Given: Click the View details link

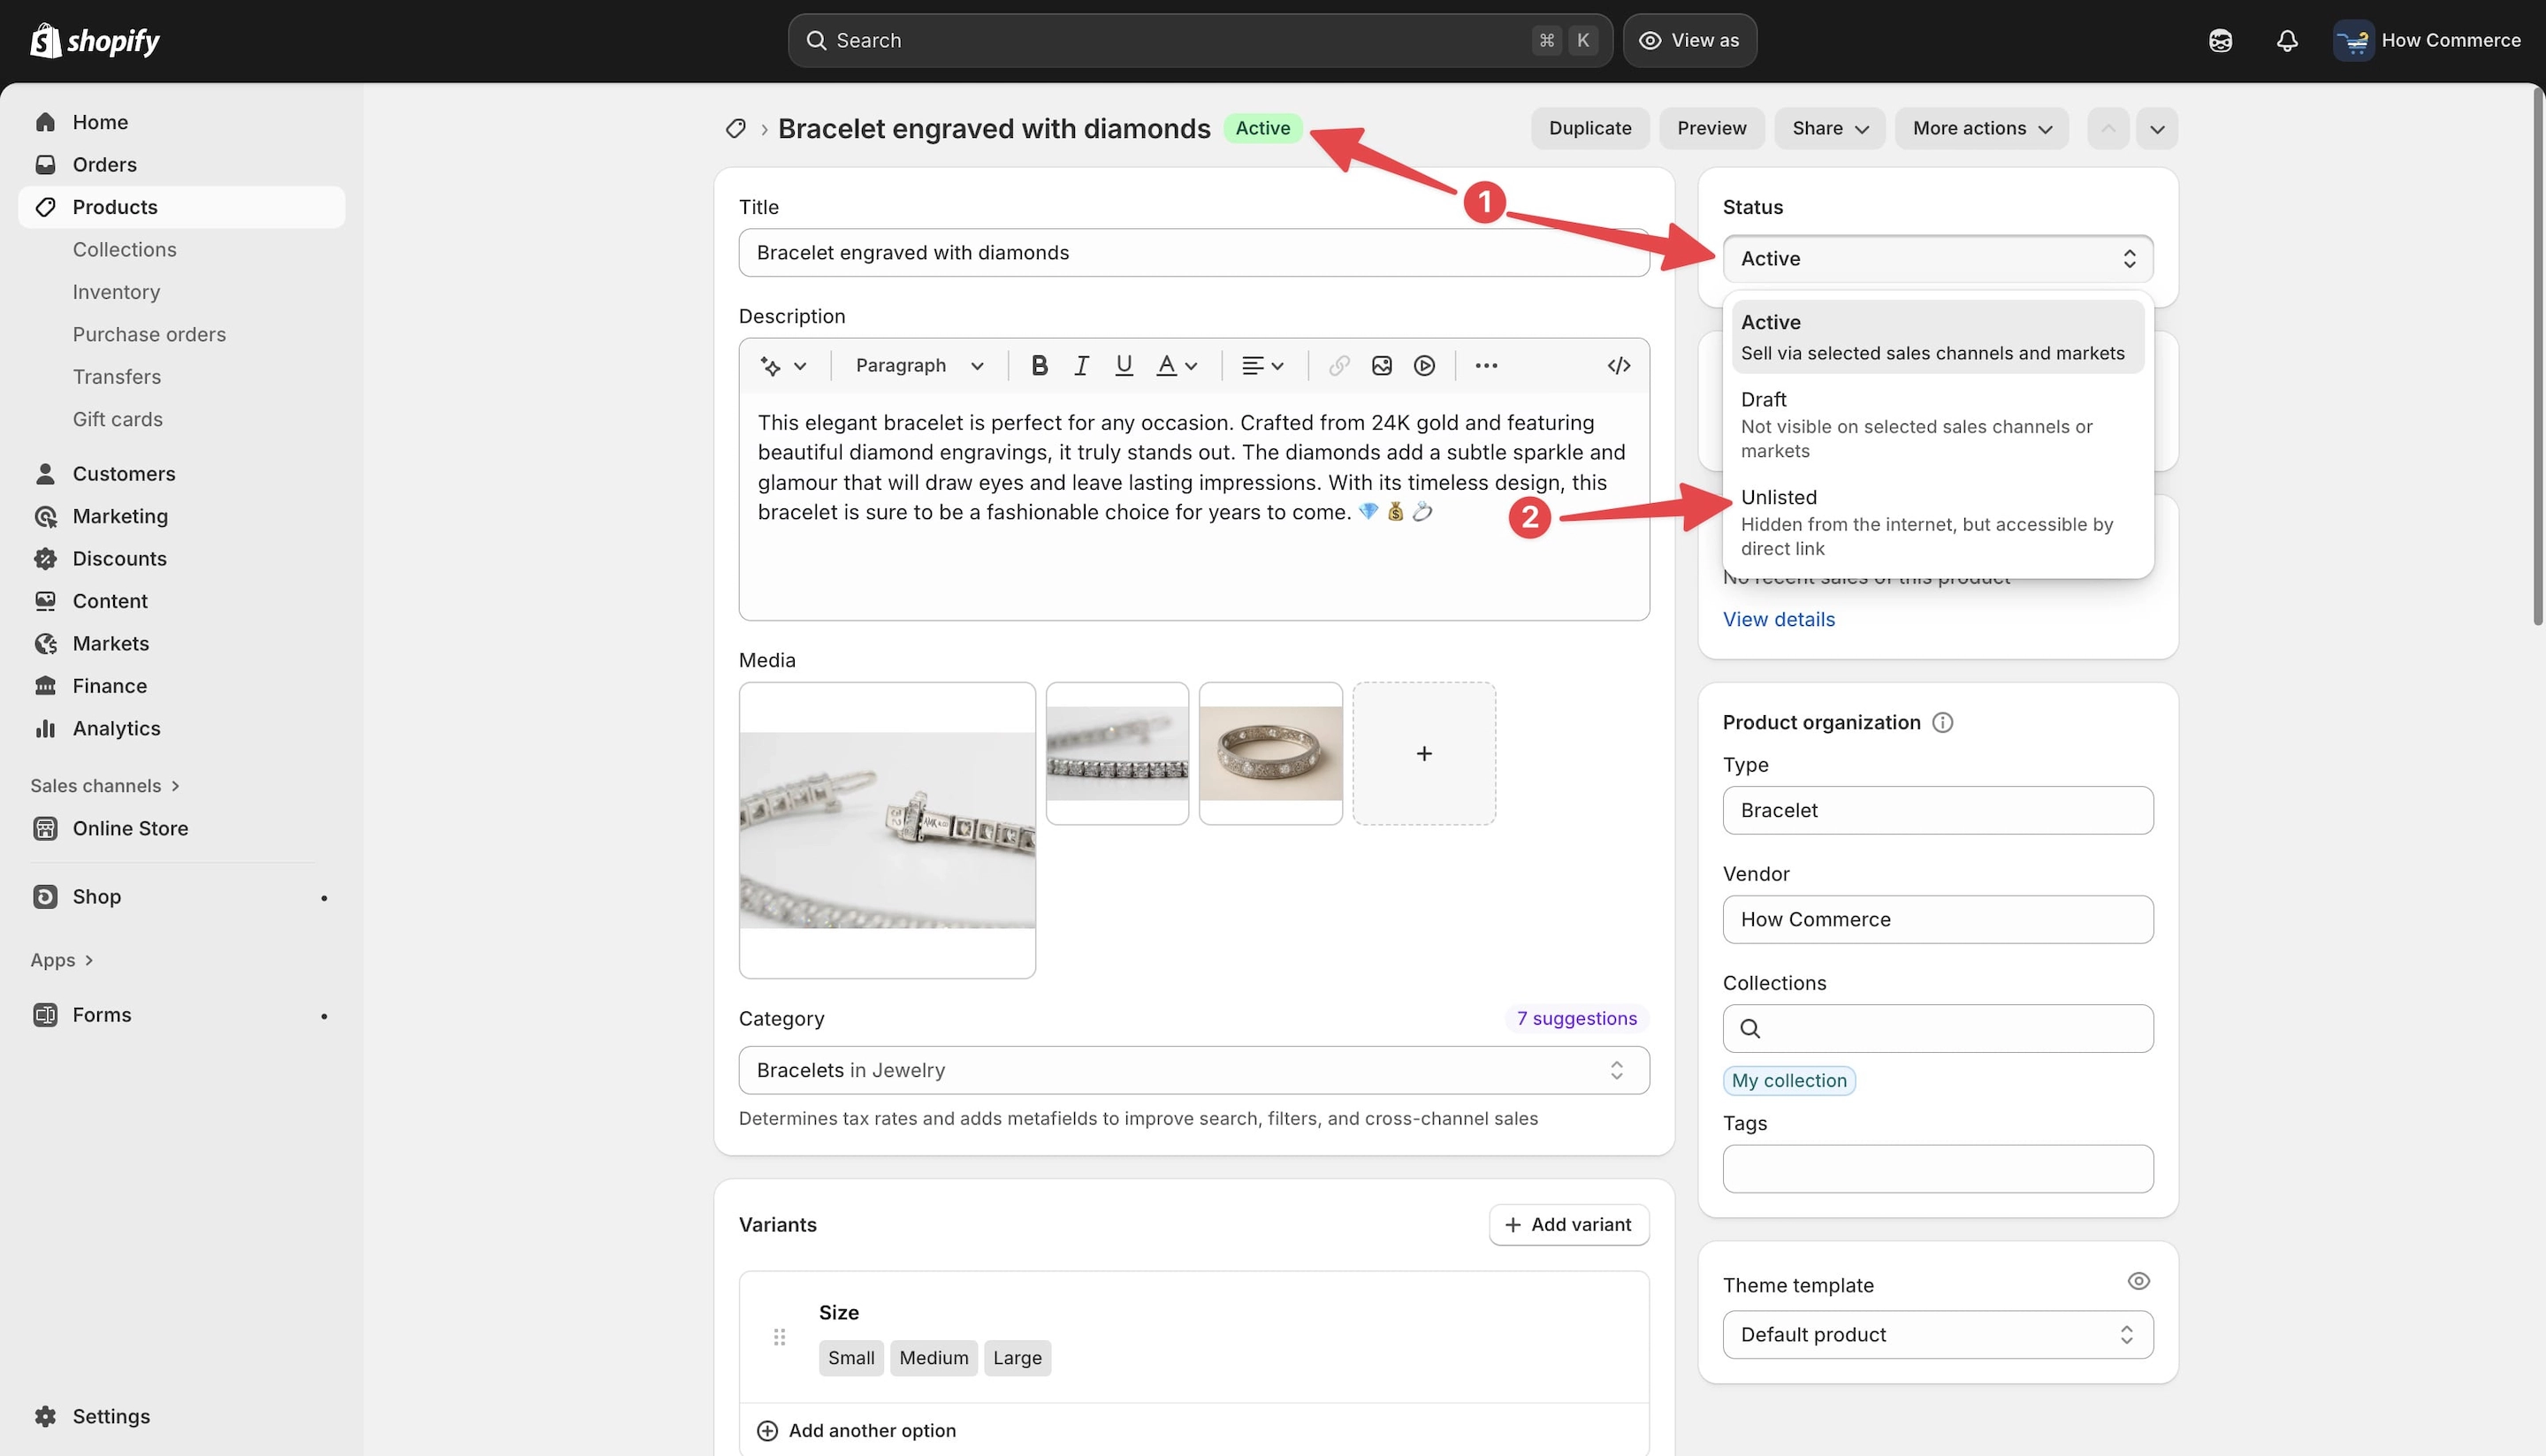Looking at the screenshot, I should (x=1778, y=620).
